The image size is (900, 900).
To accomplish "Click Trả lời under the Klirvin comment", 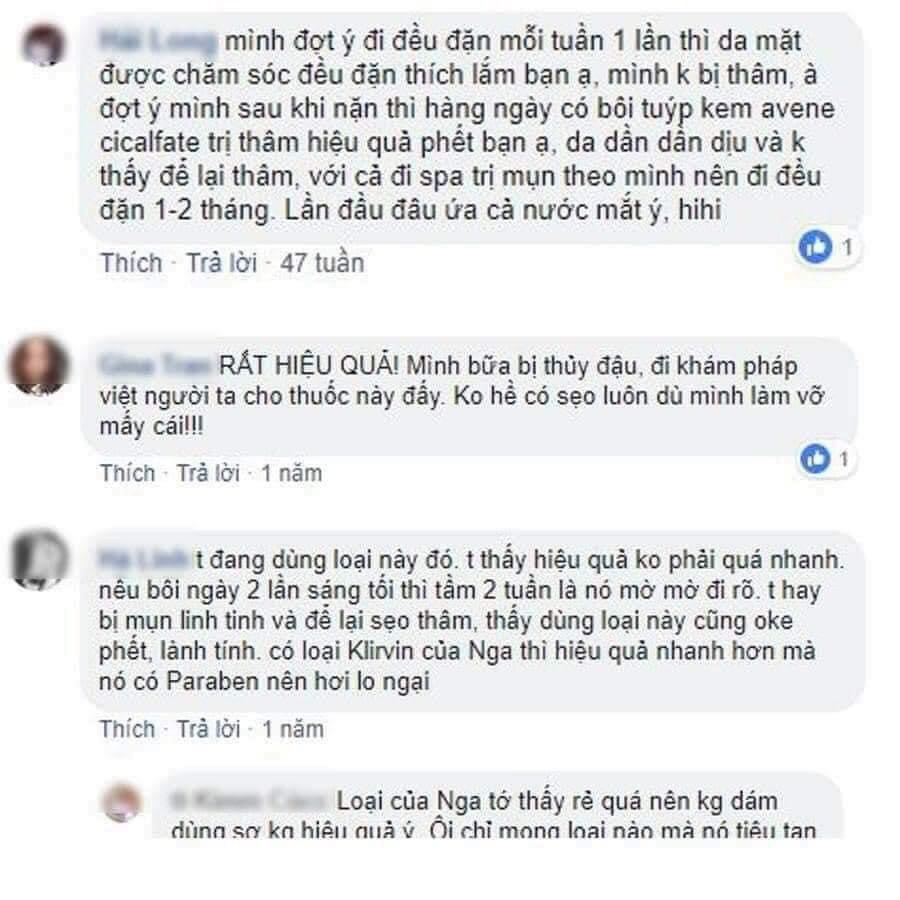I will [x=208, y=729].
